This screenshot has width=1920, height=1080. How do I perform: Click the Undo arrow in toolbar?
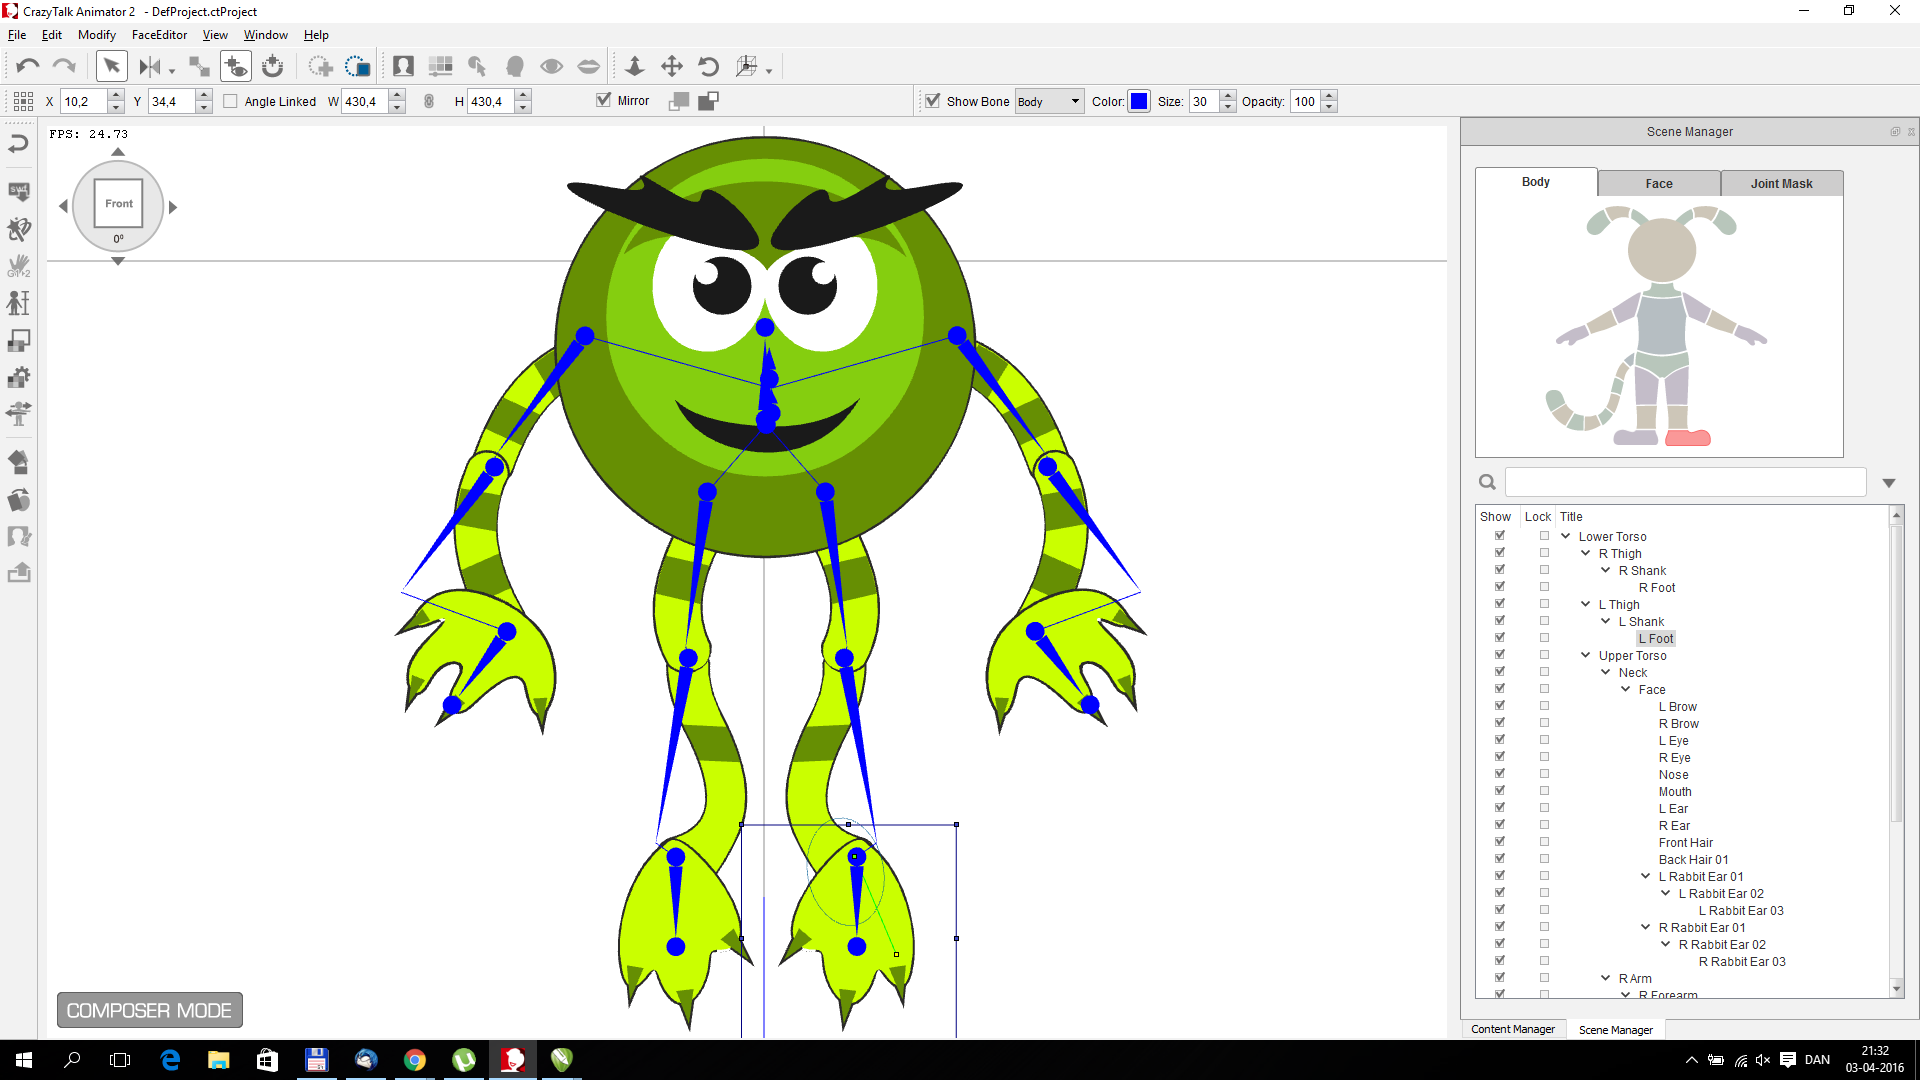tap(28, 66)
